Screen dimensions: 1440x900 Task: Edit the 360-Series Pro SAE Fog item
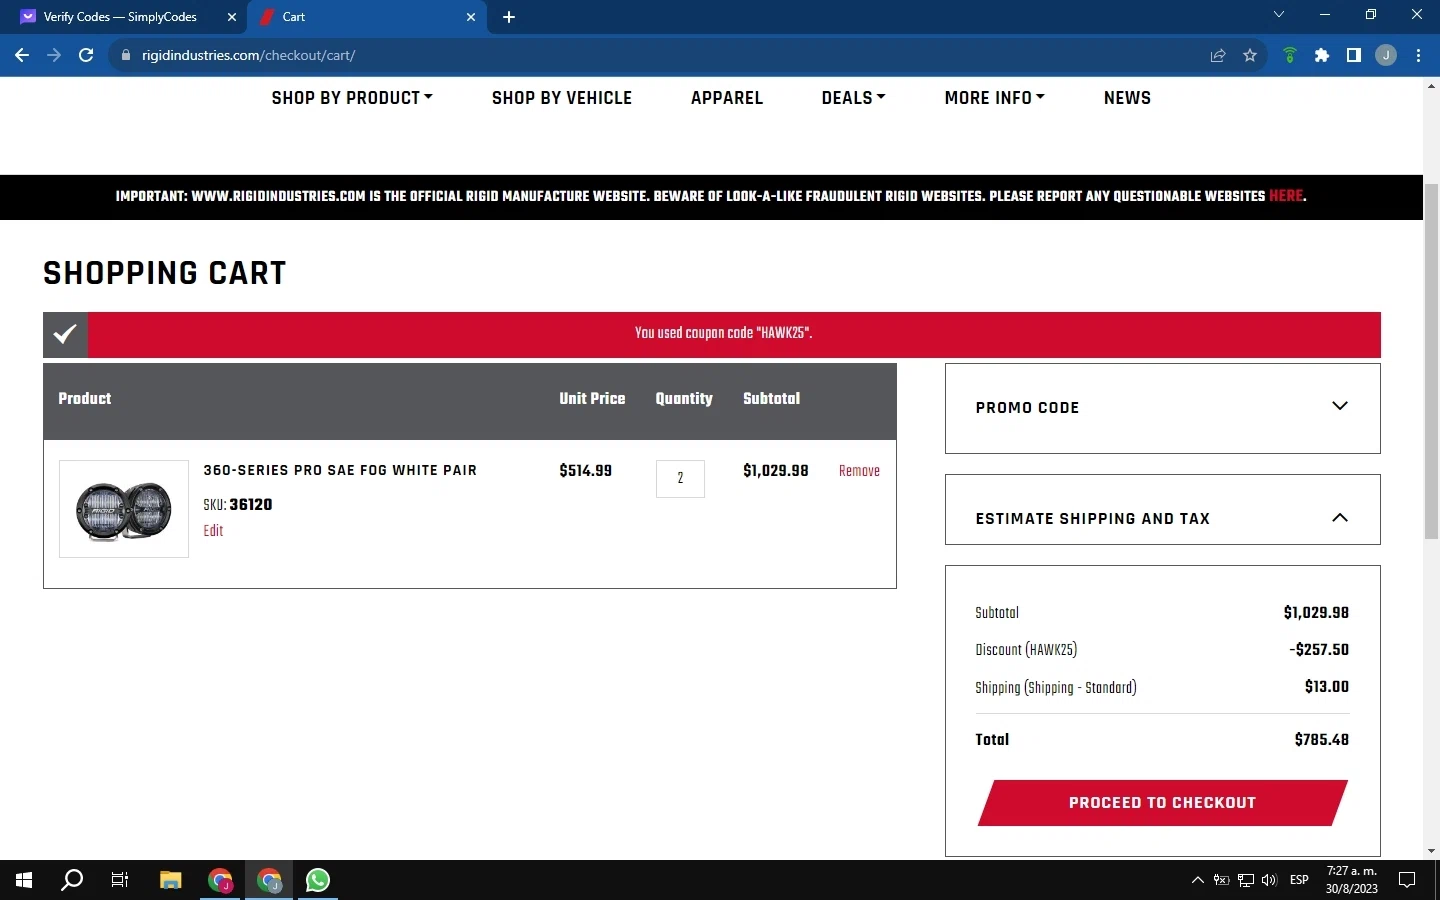213,531
